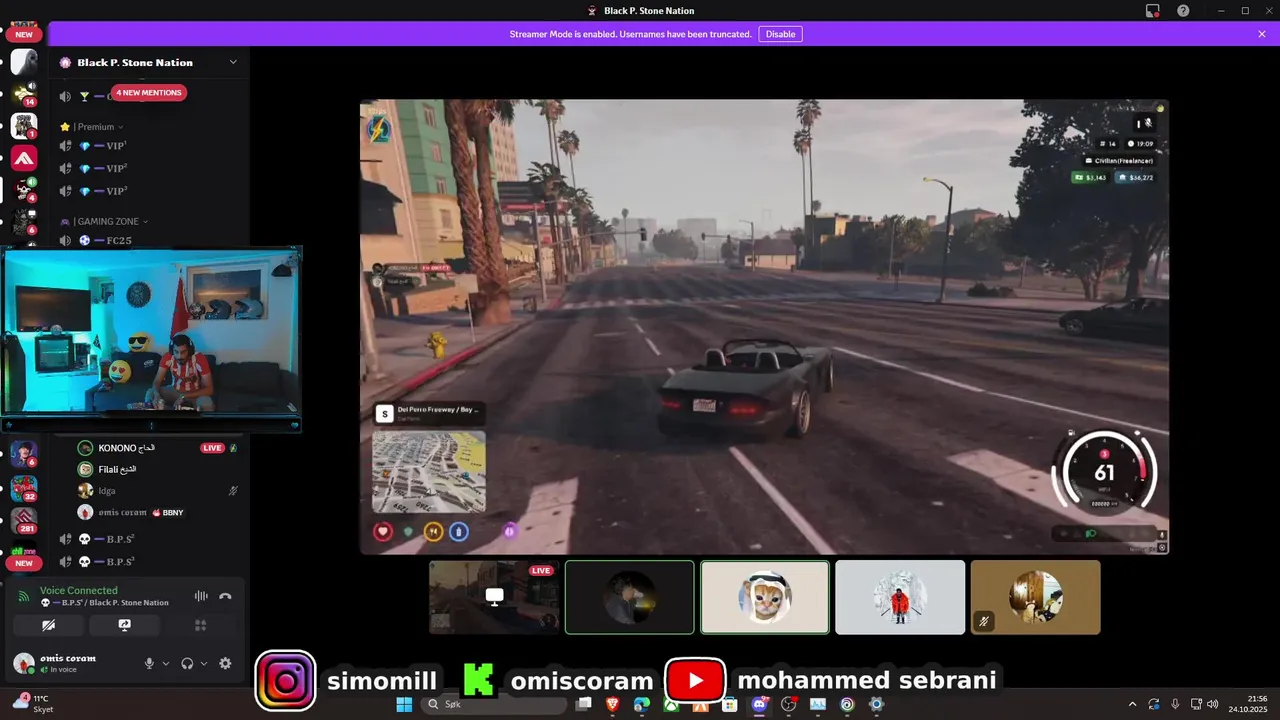
Task: Select the LIVE stream thumbnail tile
Action: [494, 597]
